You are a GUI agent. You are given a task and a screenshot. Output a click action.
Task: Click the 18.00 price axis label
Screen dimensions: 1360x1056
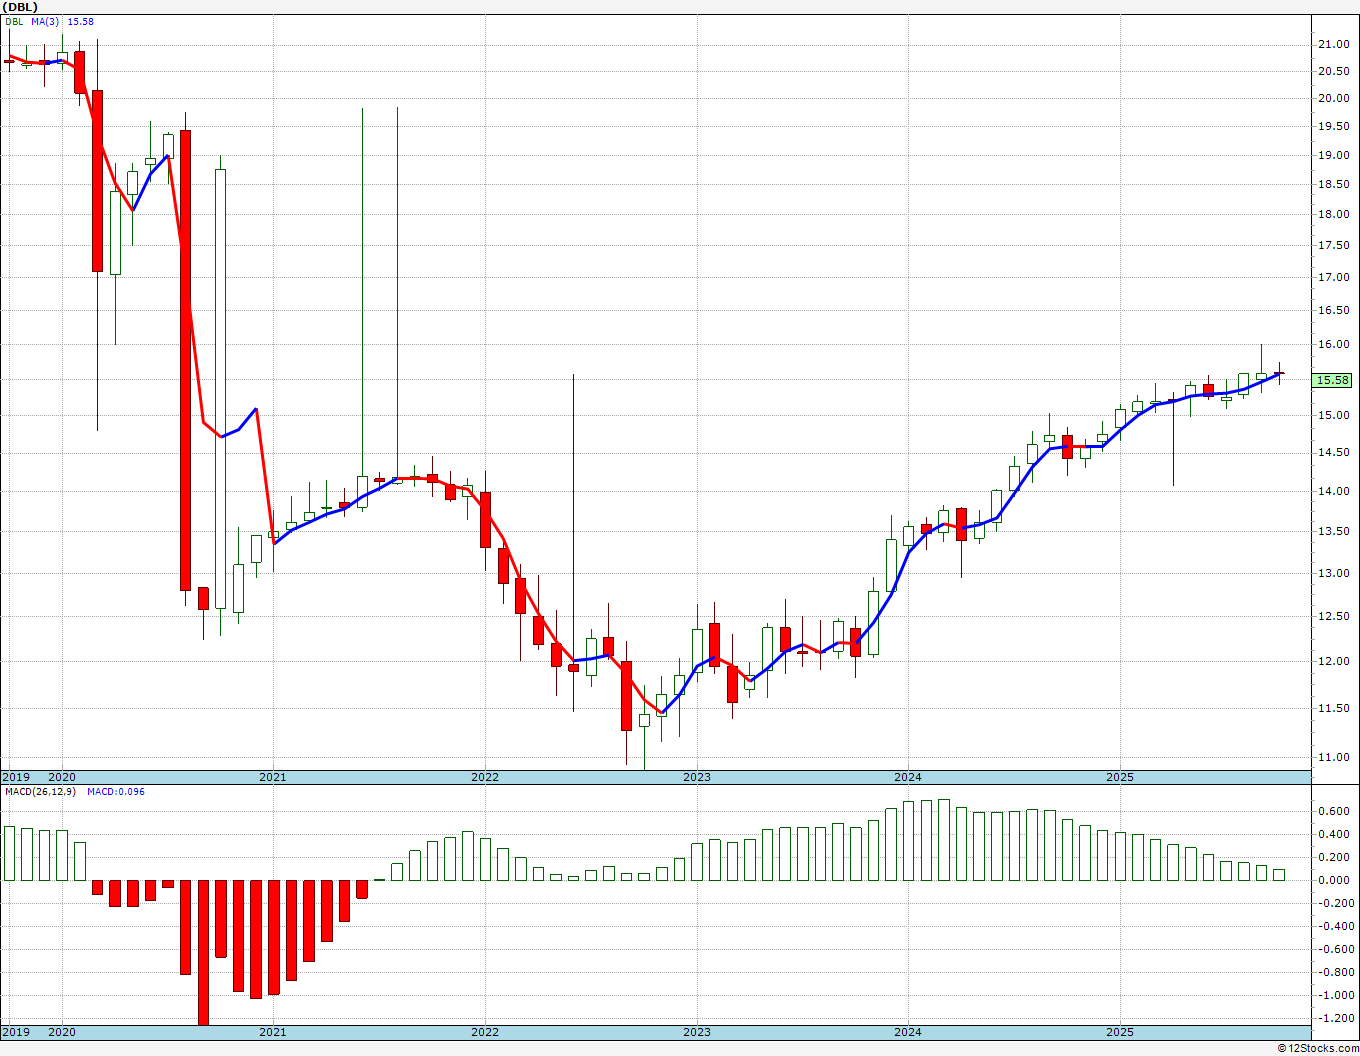(1332, 214)
